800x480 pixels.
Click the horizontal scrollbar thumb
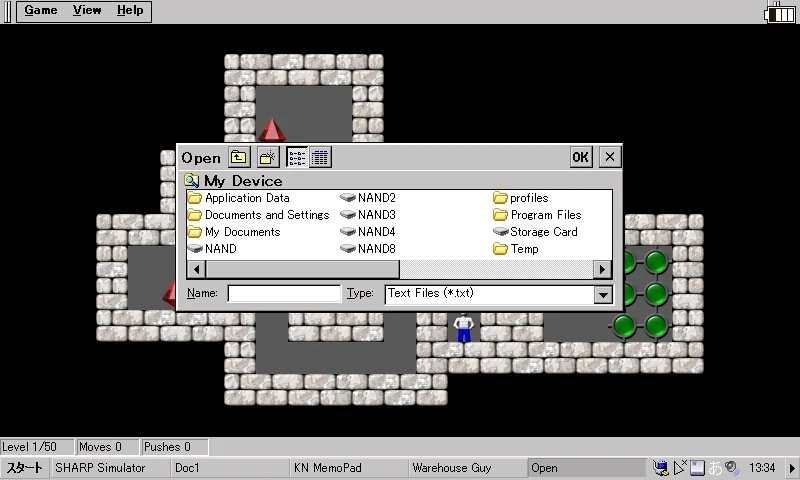(303, 269)
